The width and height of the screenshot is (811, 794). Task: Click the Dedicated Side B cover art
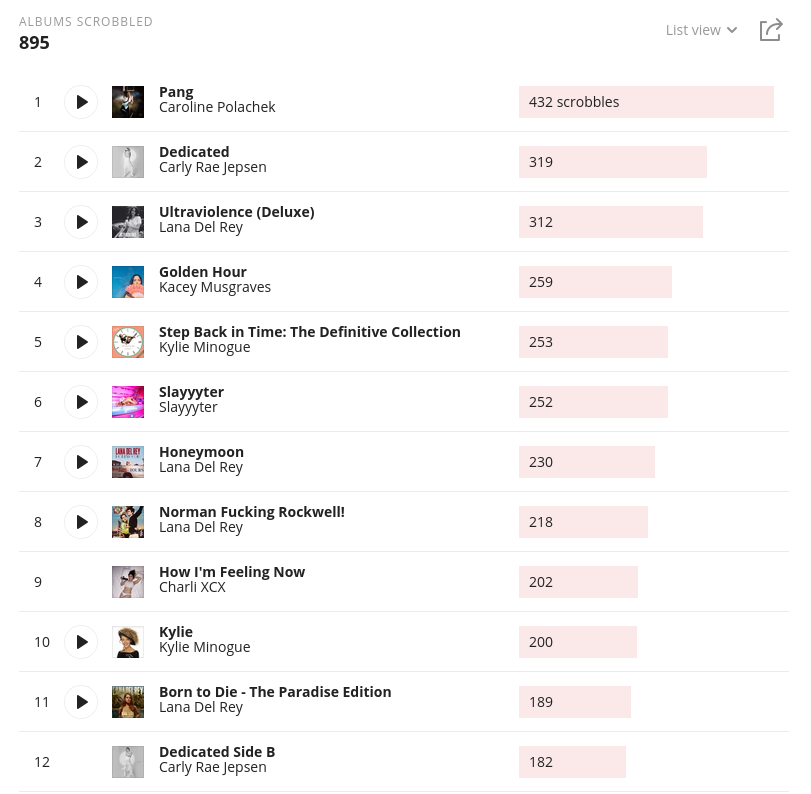click(x=128, y=762)
